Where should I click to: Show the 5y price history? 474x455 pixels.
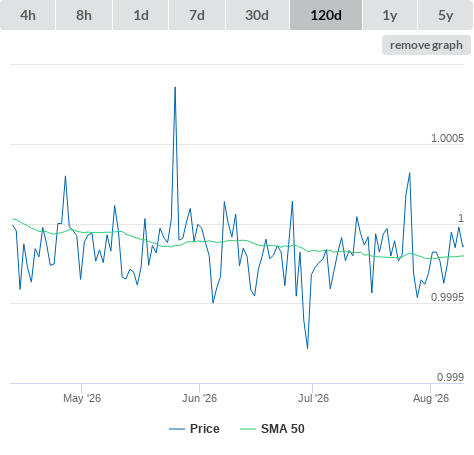click(x=445, y=15)
